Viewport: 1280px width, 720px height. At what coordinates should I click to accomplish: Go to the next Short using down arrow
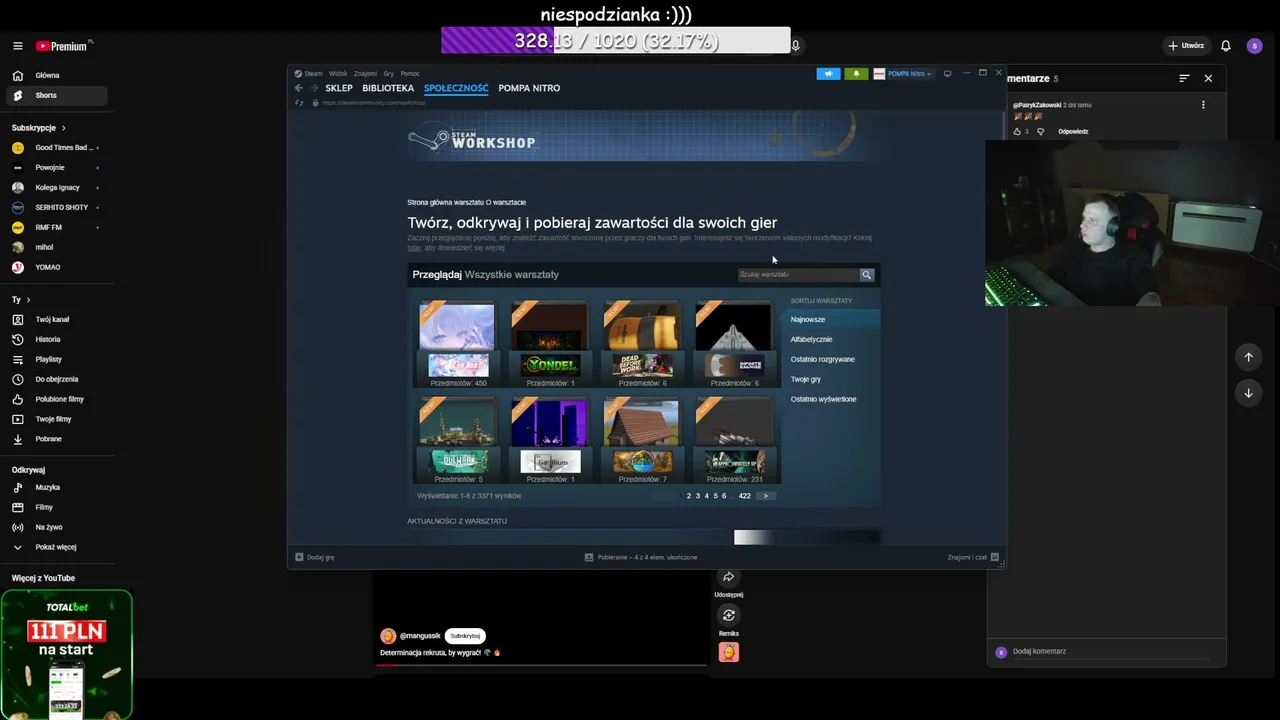pyautogui.click(x=1248, y=393)
